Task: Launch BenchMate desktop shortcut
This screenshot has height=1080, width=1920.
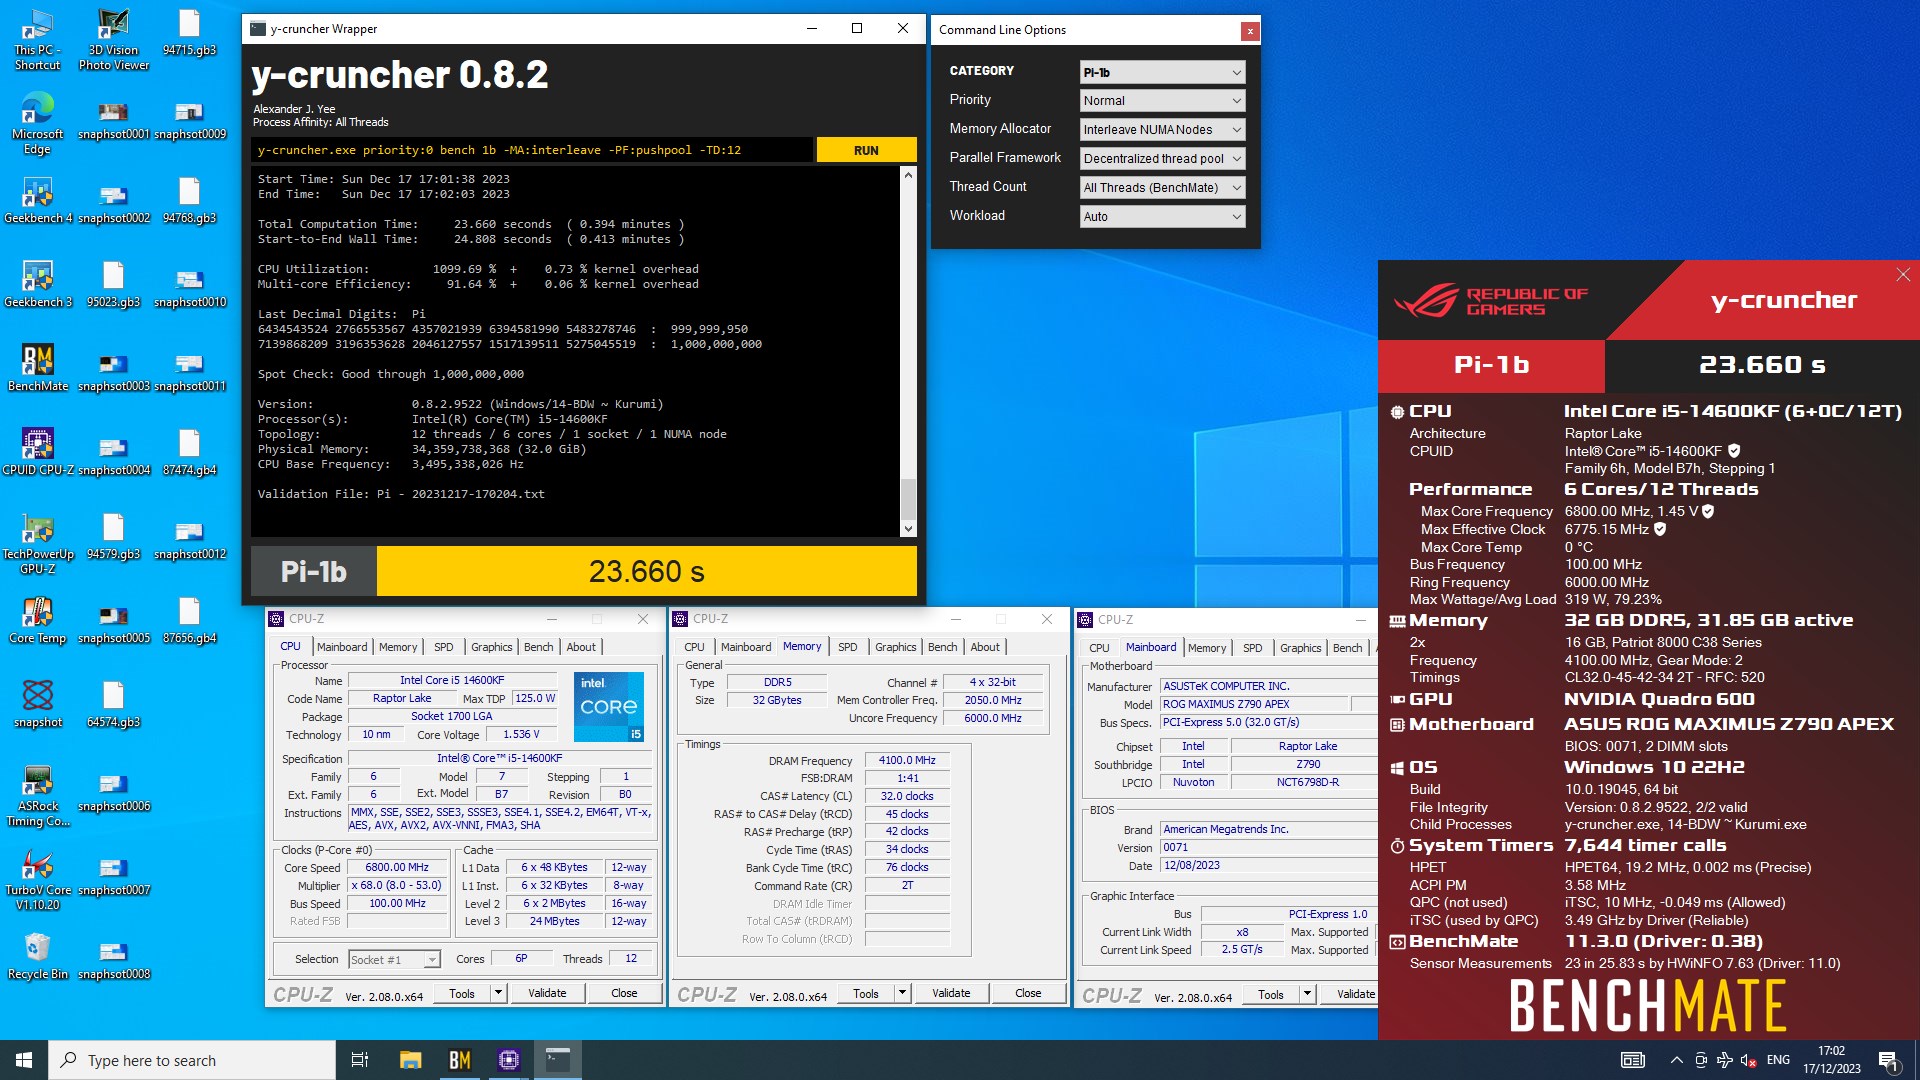Action: [x=37, y=369]
